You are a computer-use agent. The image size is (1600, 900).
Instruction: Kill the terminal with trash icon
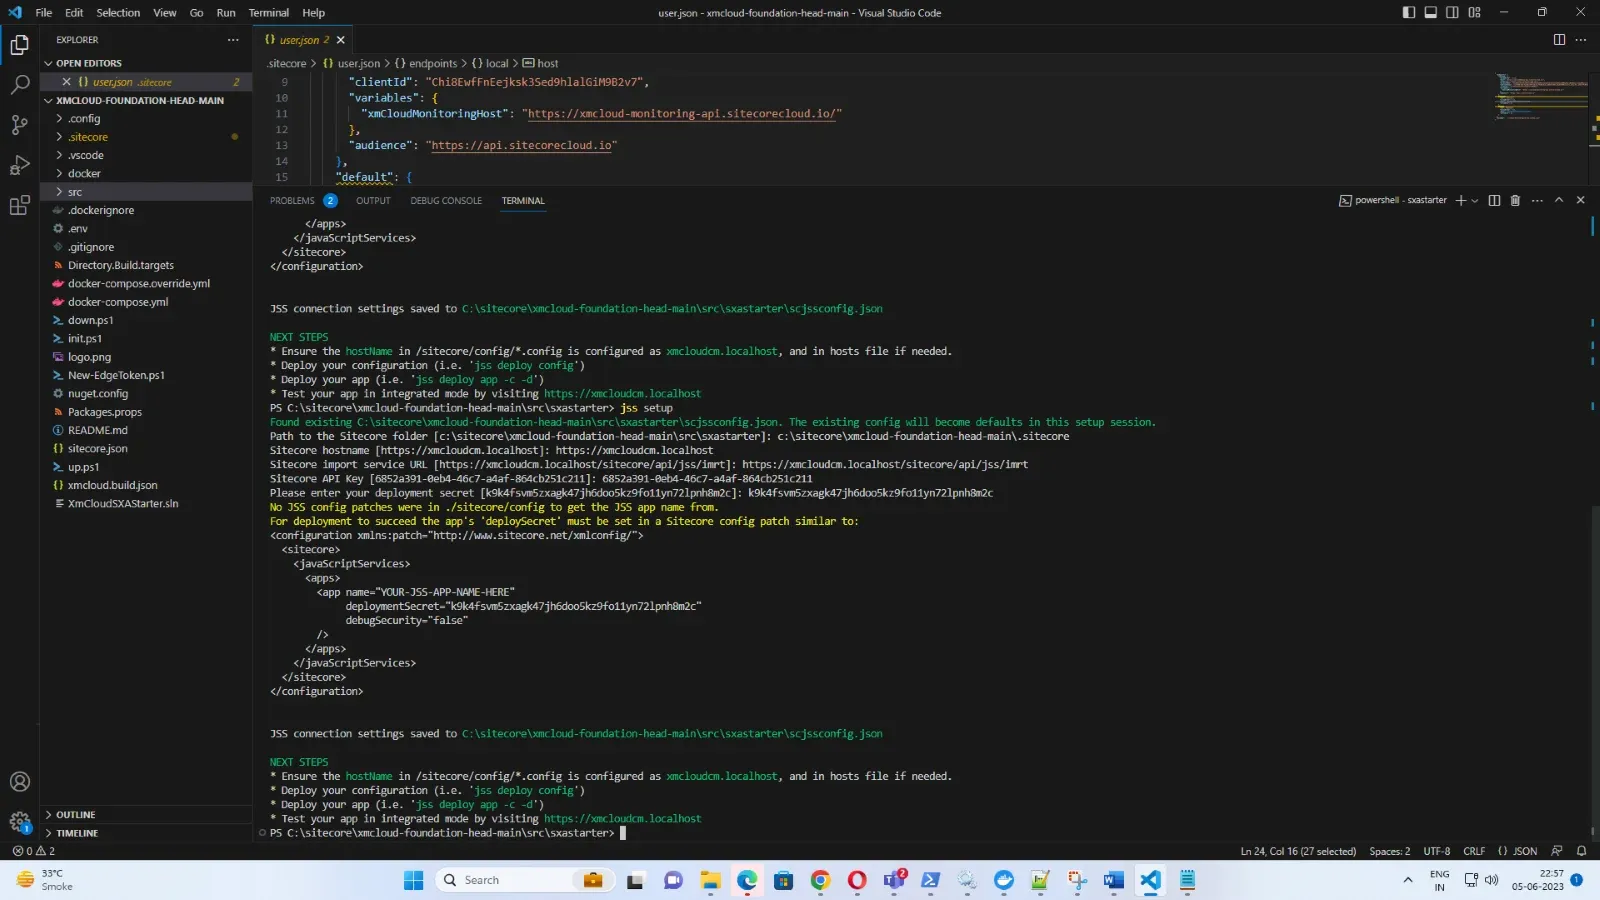coord(1515,200)
